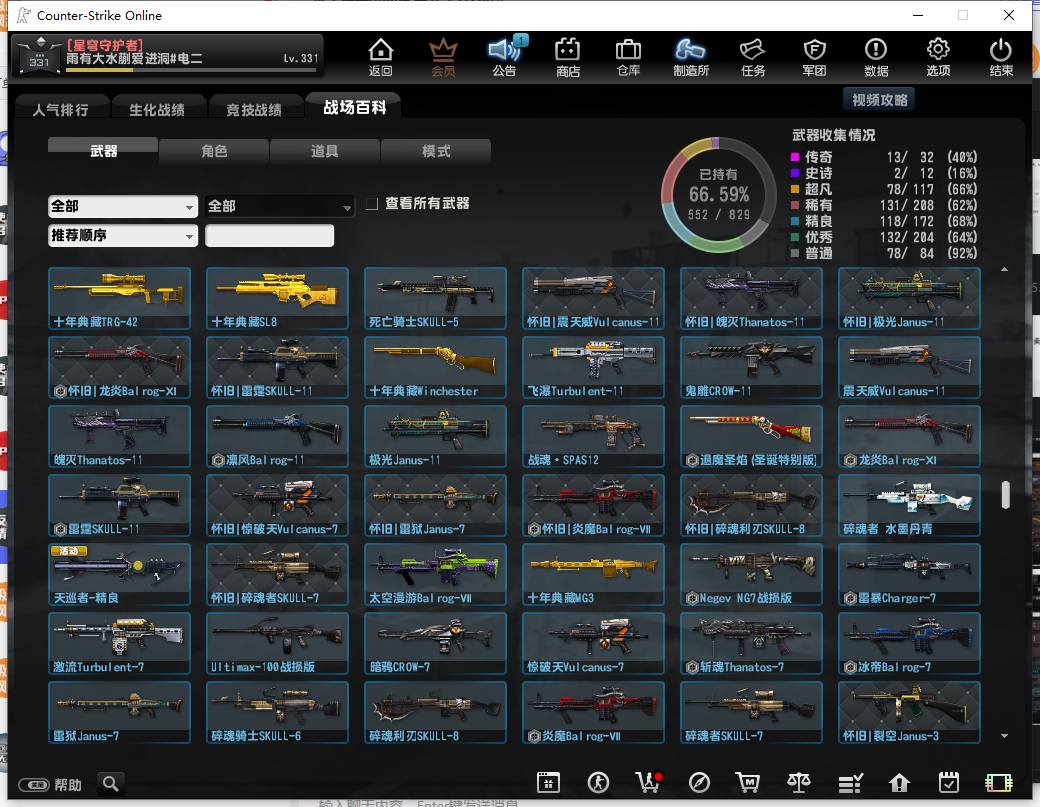Click the cart icon marked with M

pos(748,782)
